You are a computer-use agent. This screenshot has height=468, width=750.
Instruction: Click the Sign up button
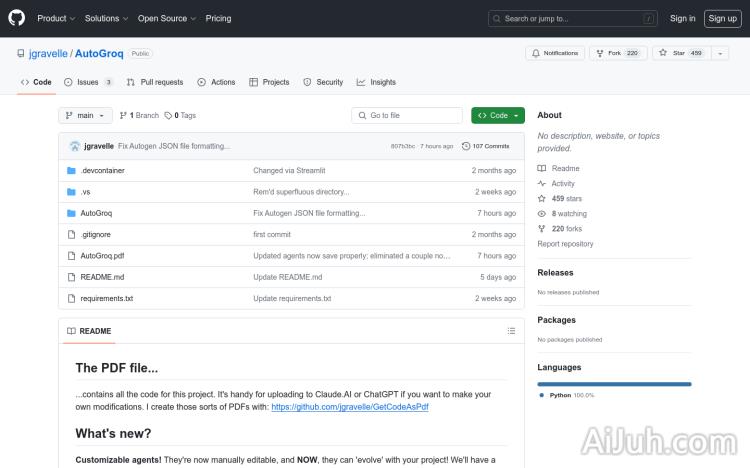(x=720, y=18)
